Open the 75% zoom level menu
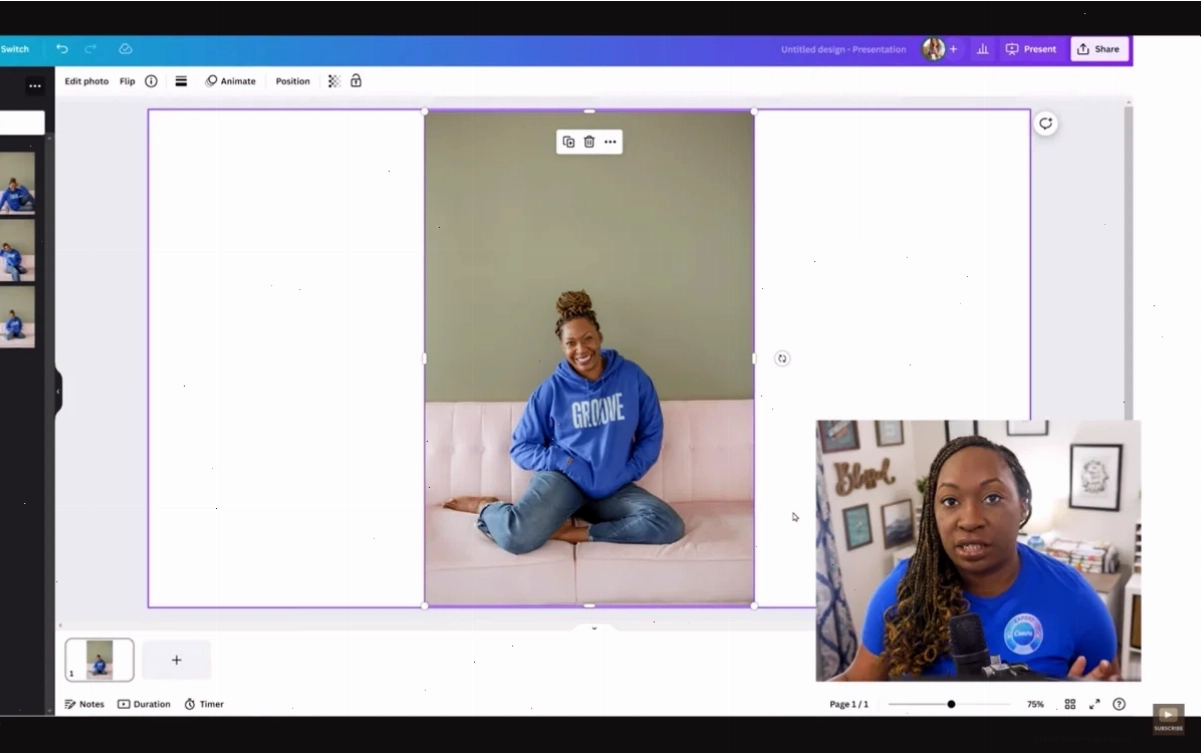The width and height of the screenshot is (1201, 755). [1035, 704]
